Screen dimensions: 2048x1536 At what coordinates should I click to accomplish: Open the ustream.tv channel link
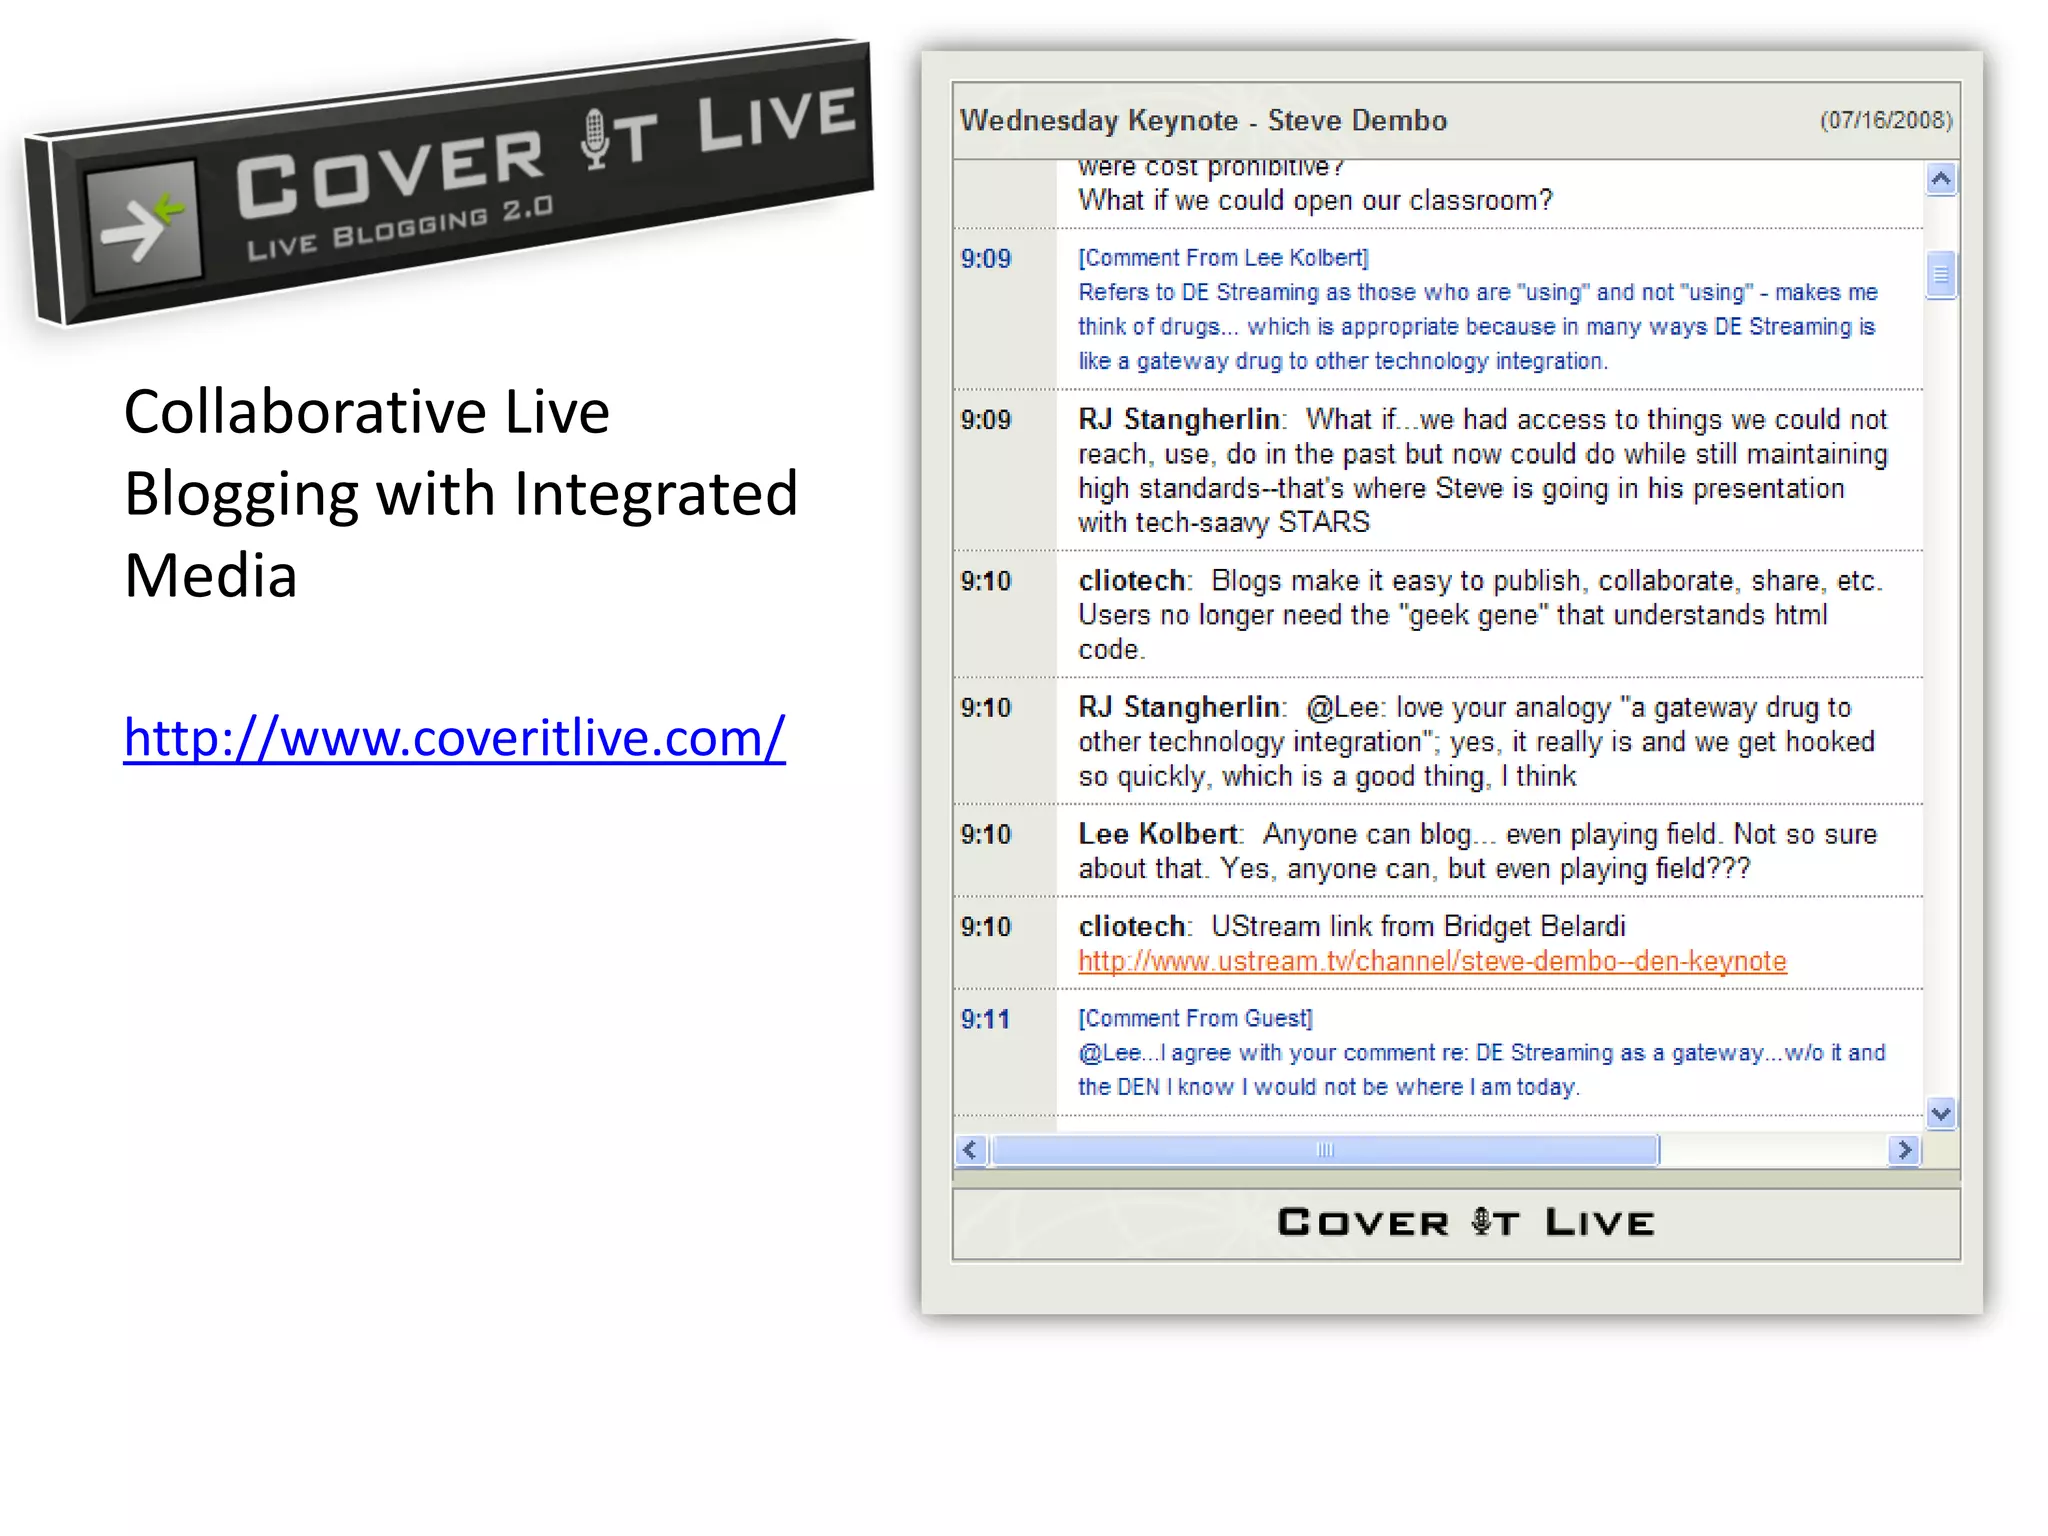1431,961
